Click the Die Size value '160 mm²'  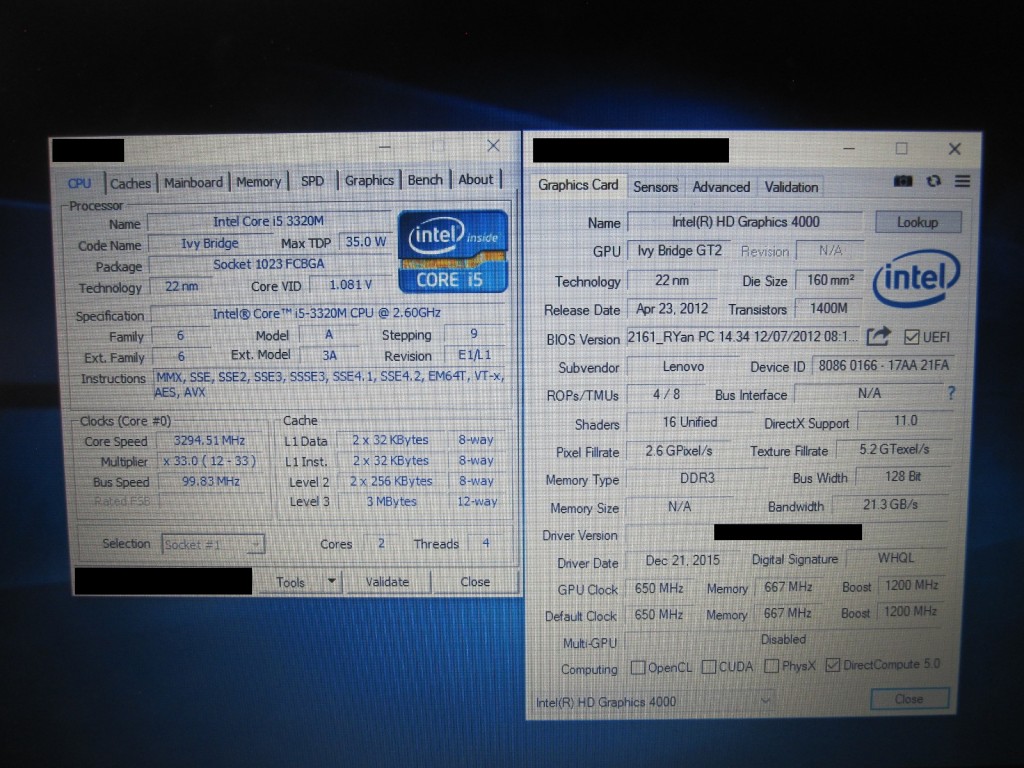830,280
